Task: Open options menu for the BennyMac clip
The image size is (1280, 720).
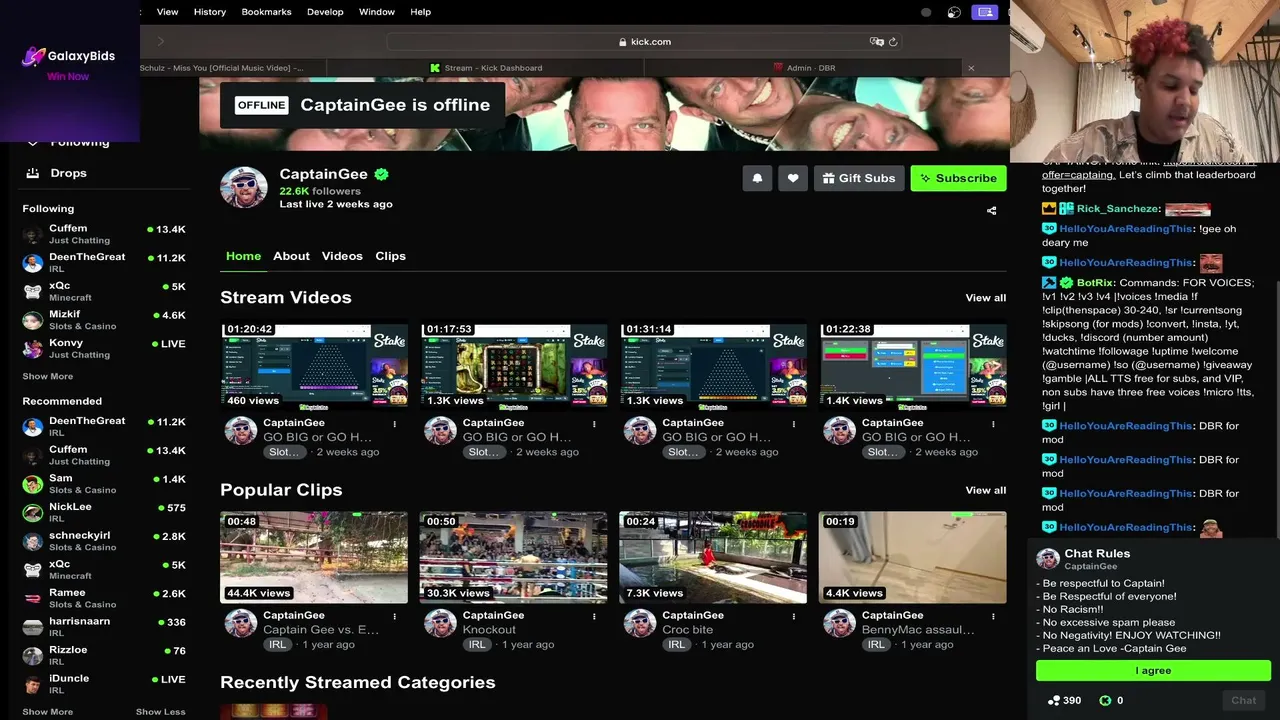Action: [993, 616]
